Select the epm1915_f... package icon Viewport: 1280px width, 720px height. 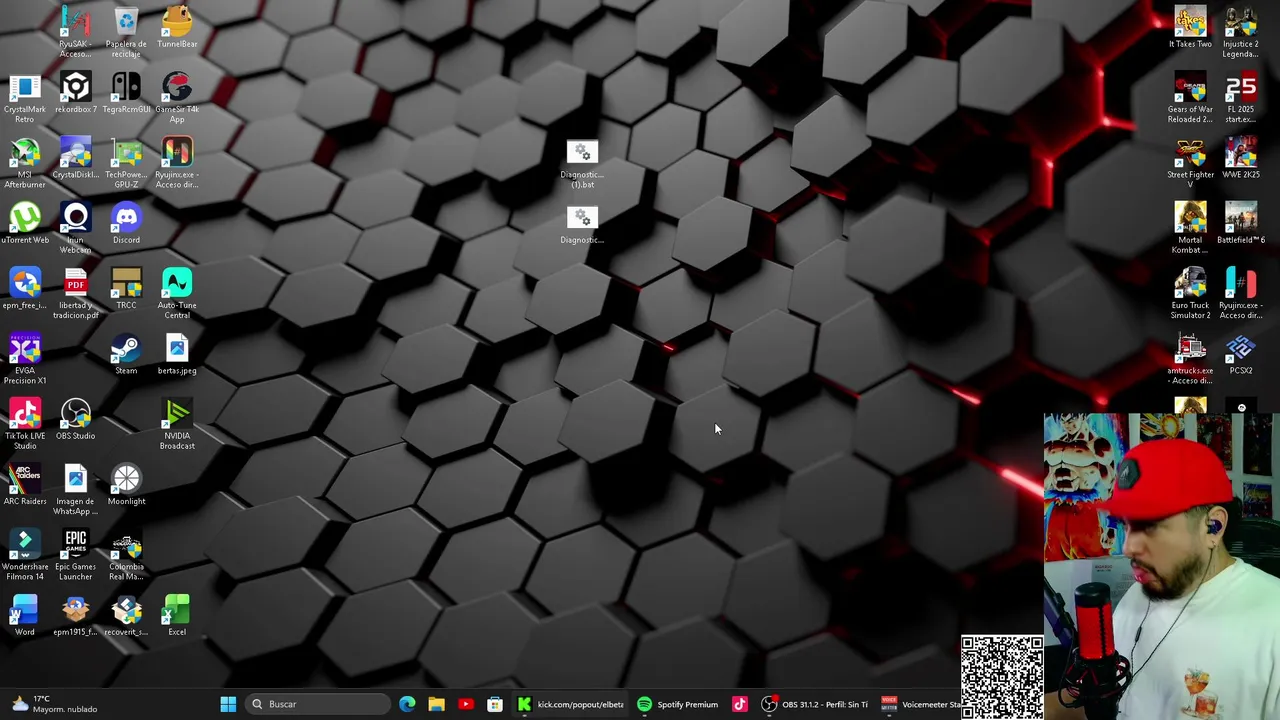coord(75,615)
